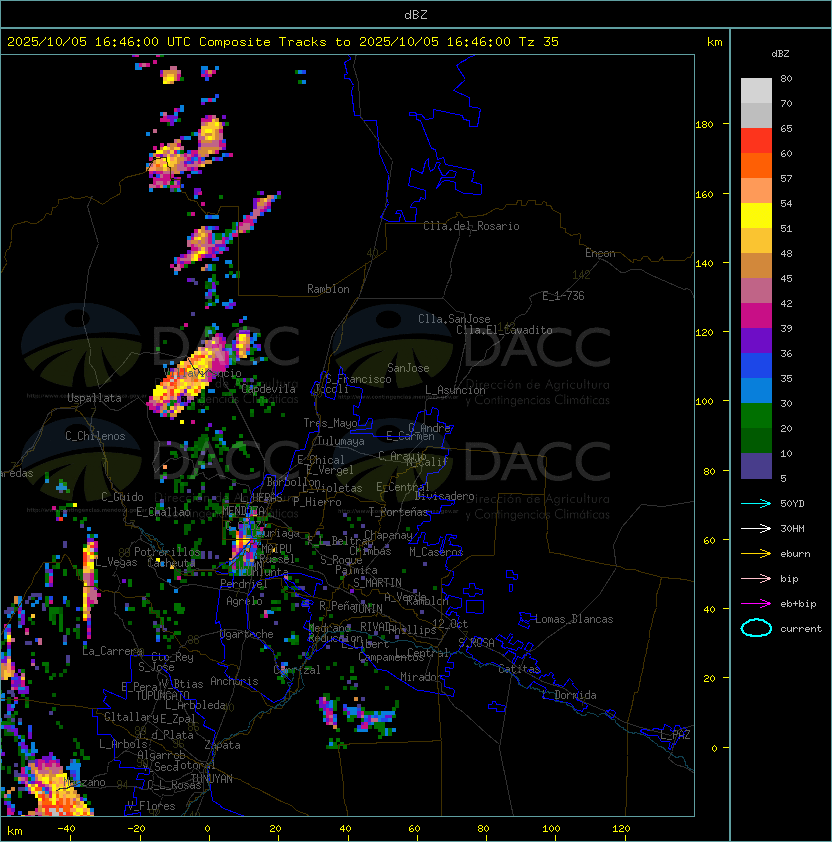Select the light orange 54-57 dBZ swatch
The width and height of the screenshot is (832, 842).
(756, 191)
